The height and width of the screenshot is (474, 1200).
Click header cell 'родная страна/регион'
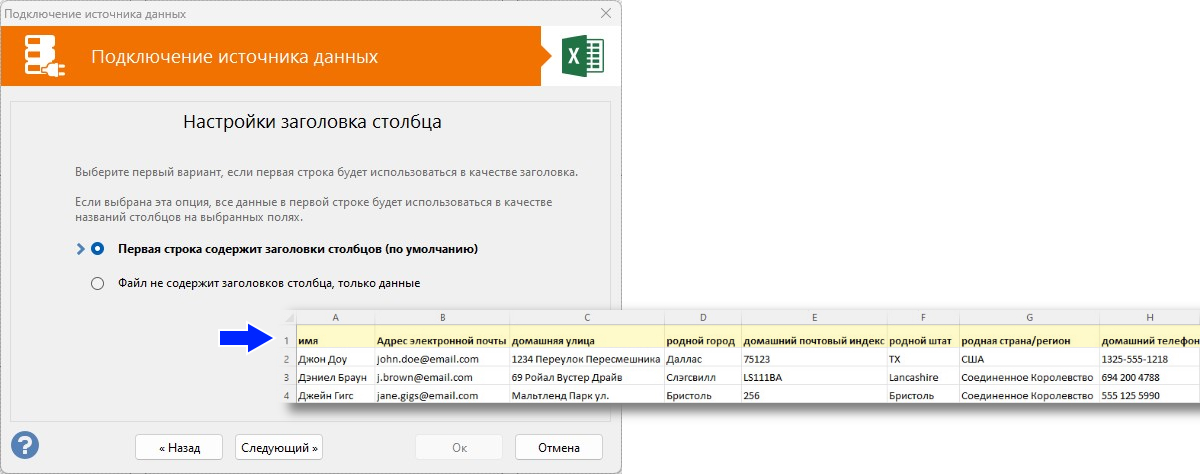click(x=1029, y=341)
